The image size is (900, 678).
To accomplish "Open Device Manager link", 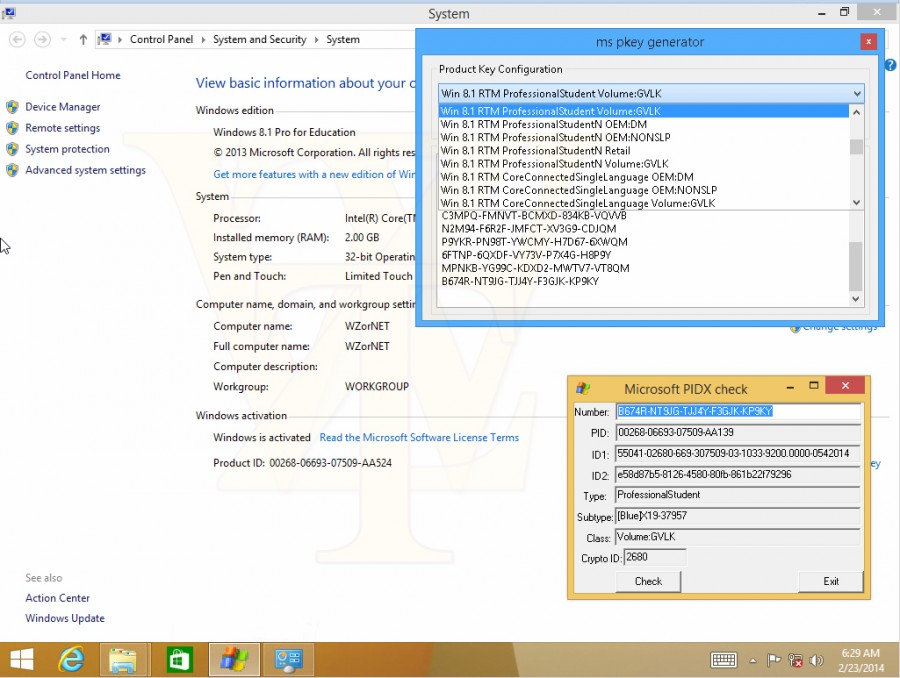I will tap(63, 107).
